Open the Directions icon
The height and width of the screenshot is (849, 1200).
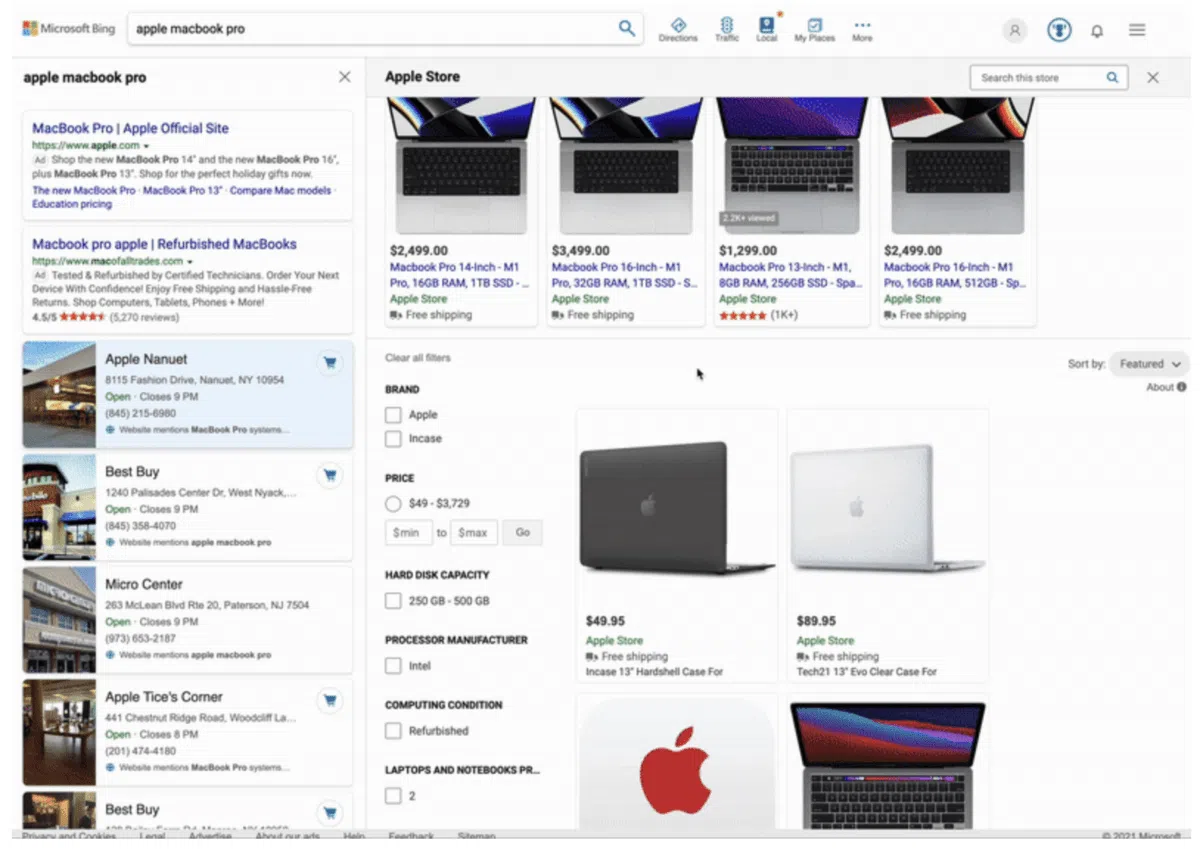tap(678, 28)
